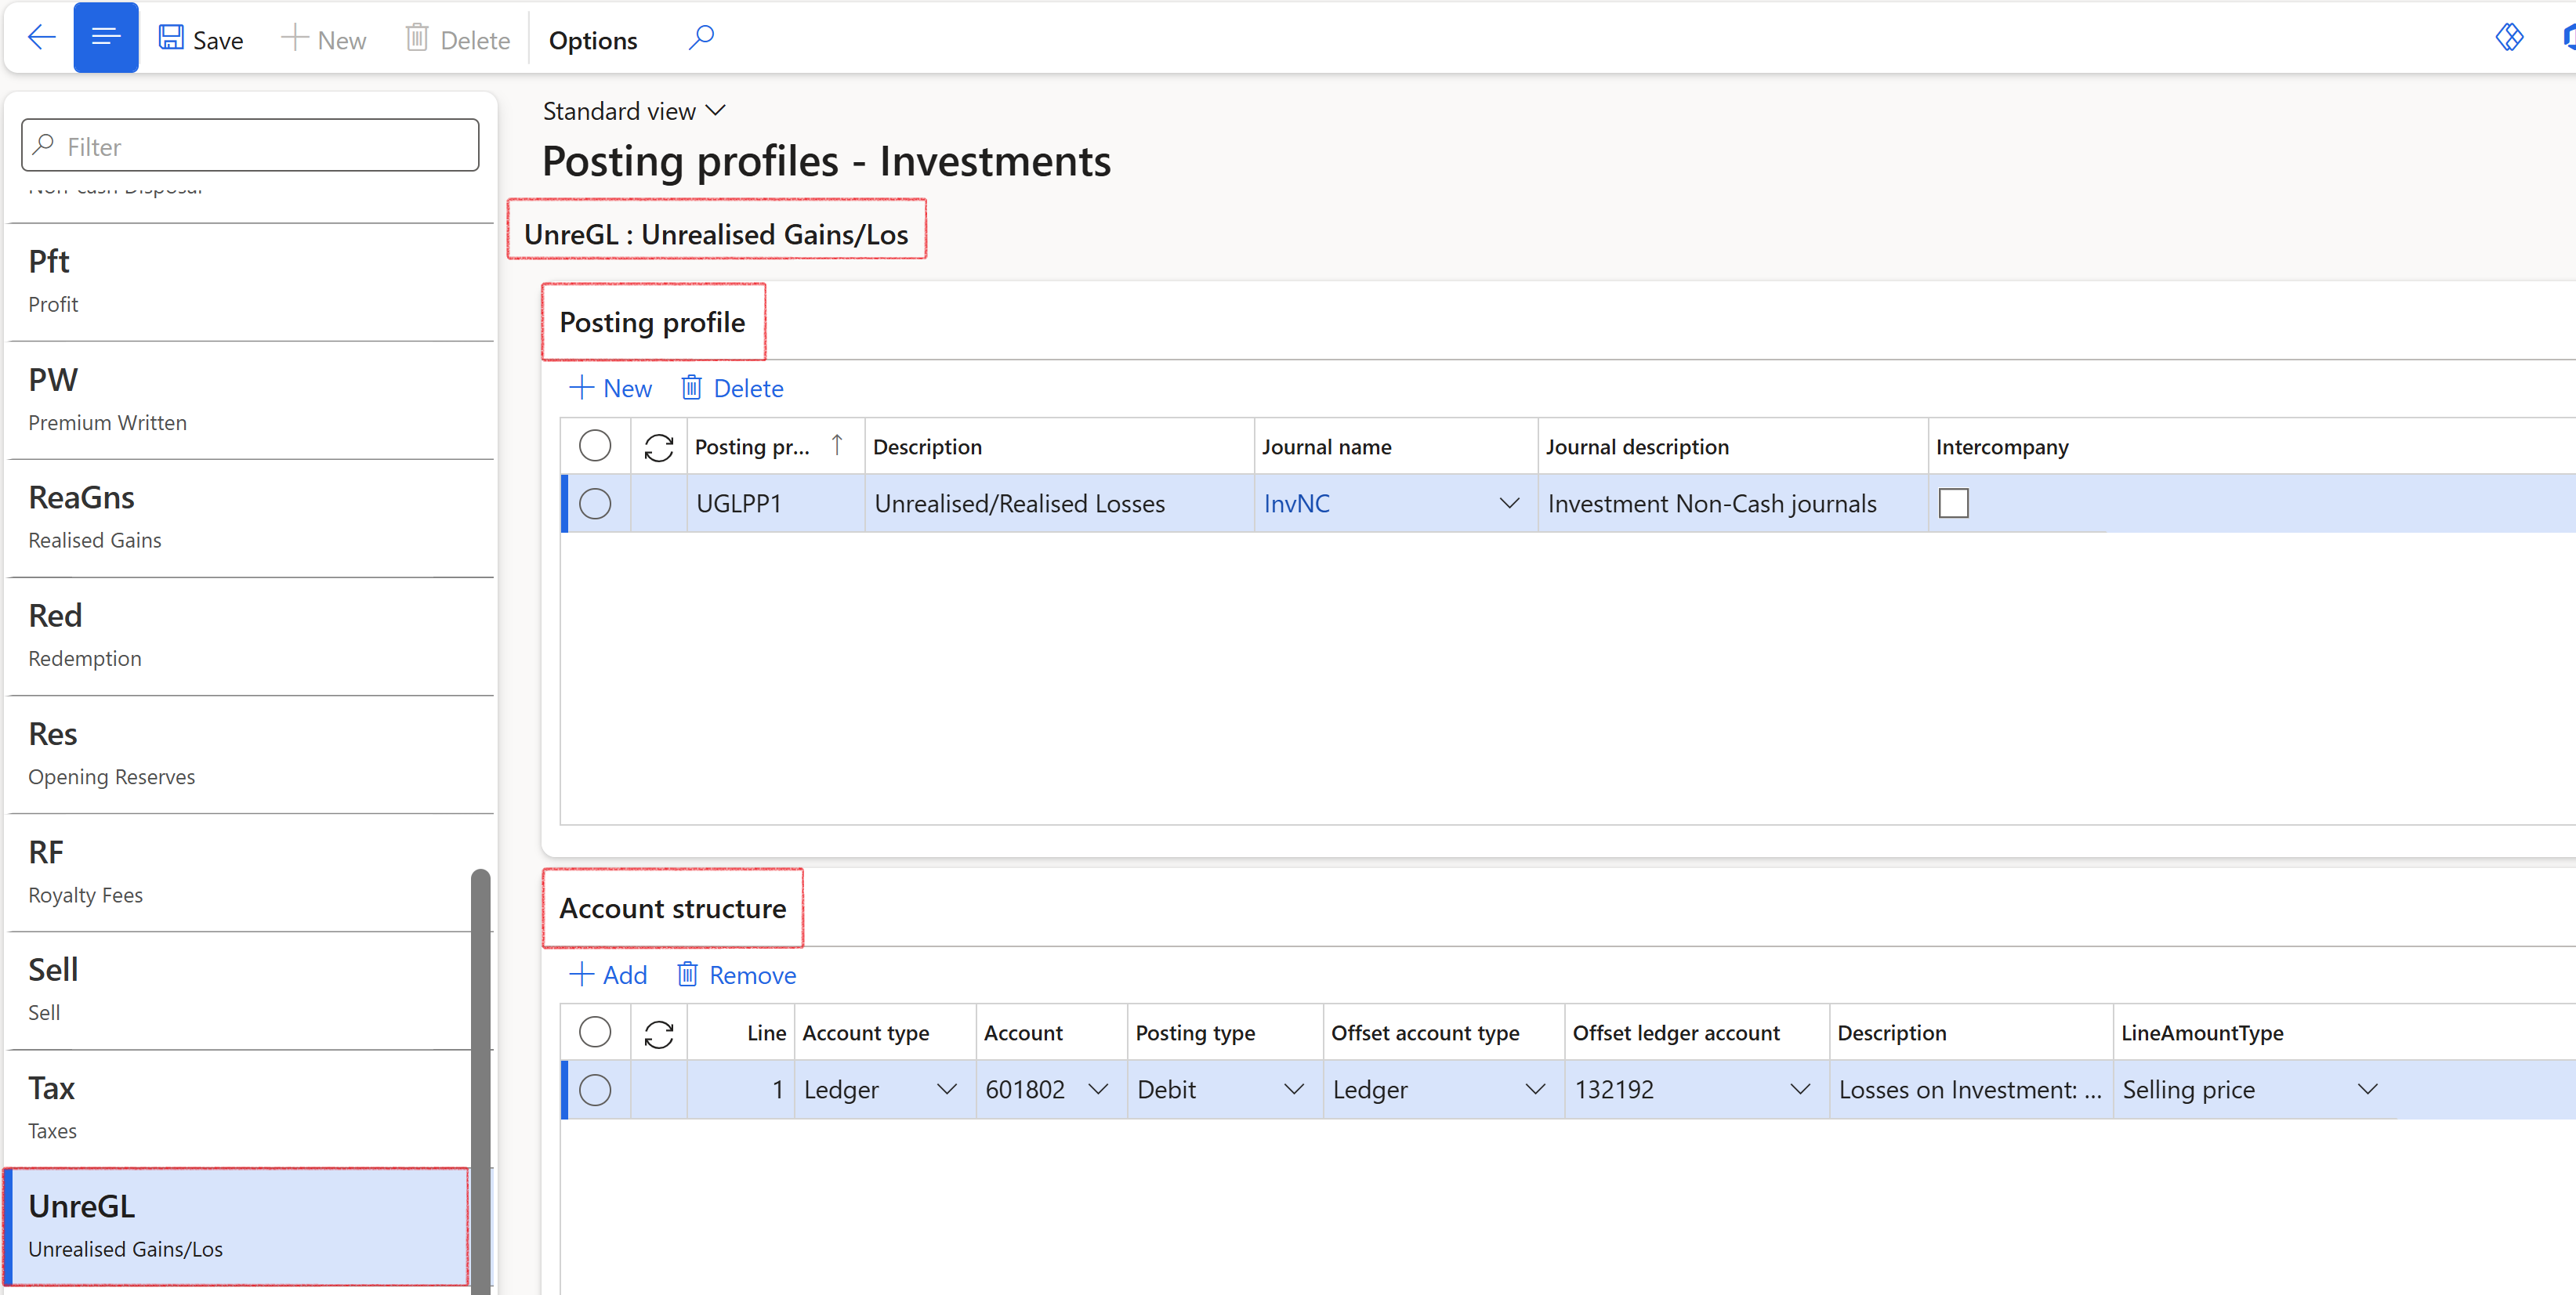Select the UGLPP1 row radio button
This screenshot has height=1295, width=2576.
pyautogui.click(x=595, y=503)
